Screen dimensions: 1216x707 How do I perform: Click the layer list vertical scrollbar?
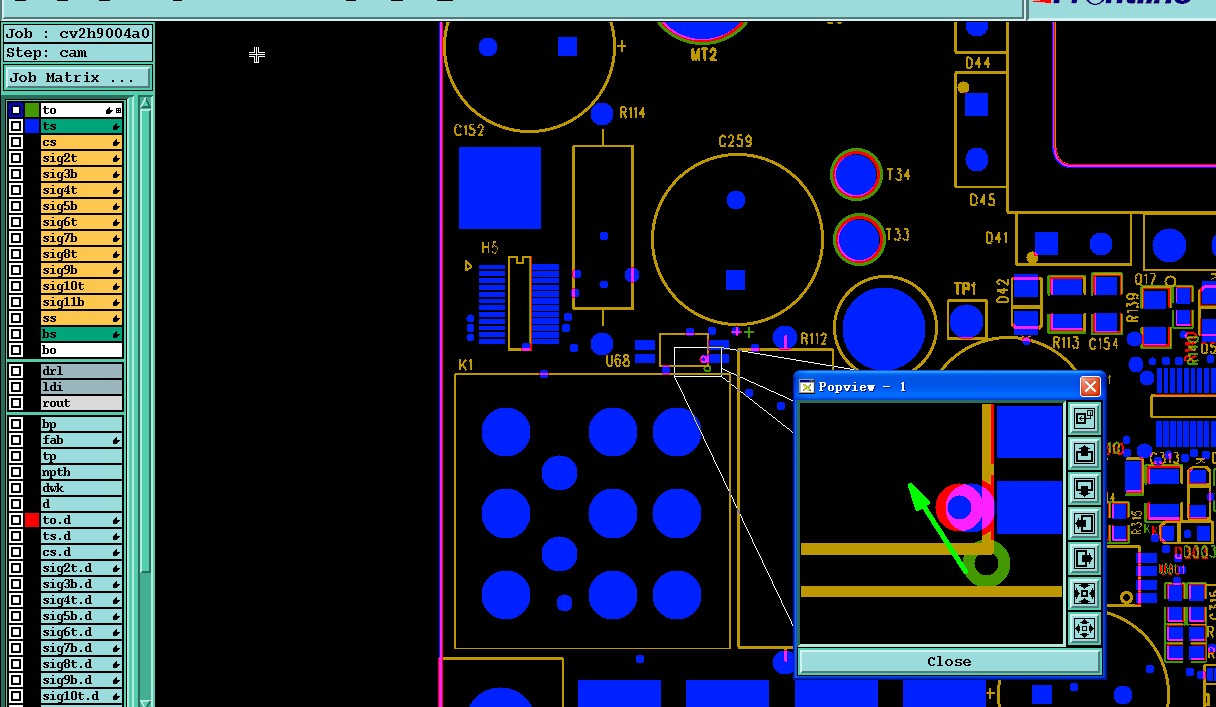(146, 400)
